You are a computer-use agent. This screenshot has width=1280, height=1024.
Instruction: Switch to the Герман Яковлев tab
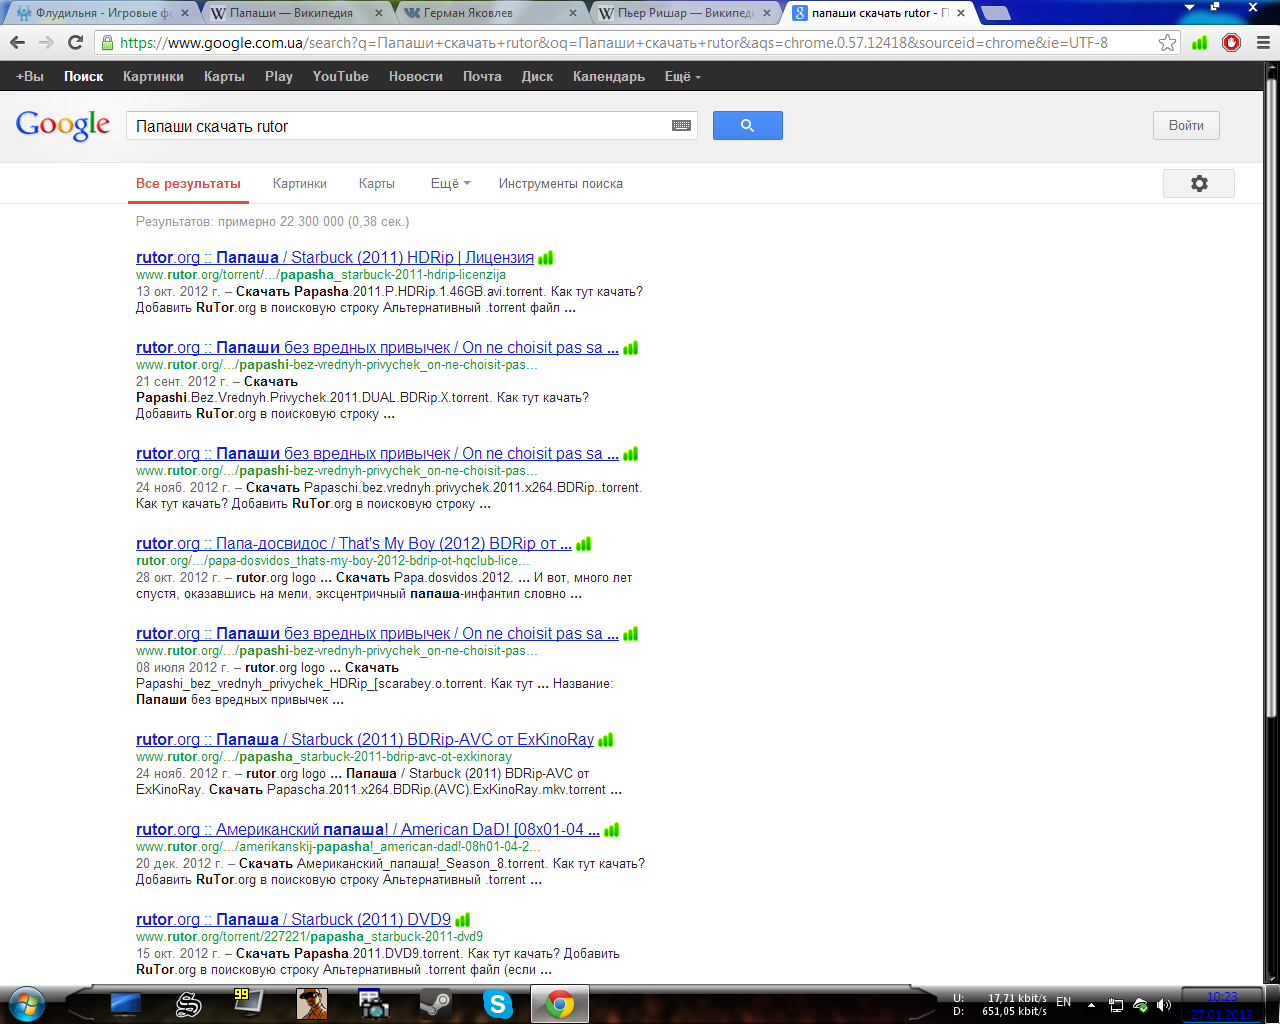point(486,13)
